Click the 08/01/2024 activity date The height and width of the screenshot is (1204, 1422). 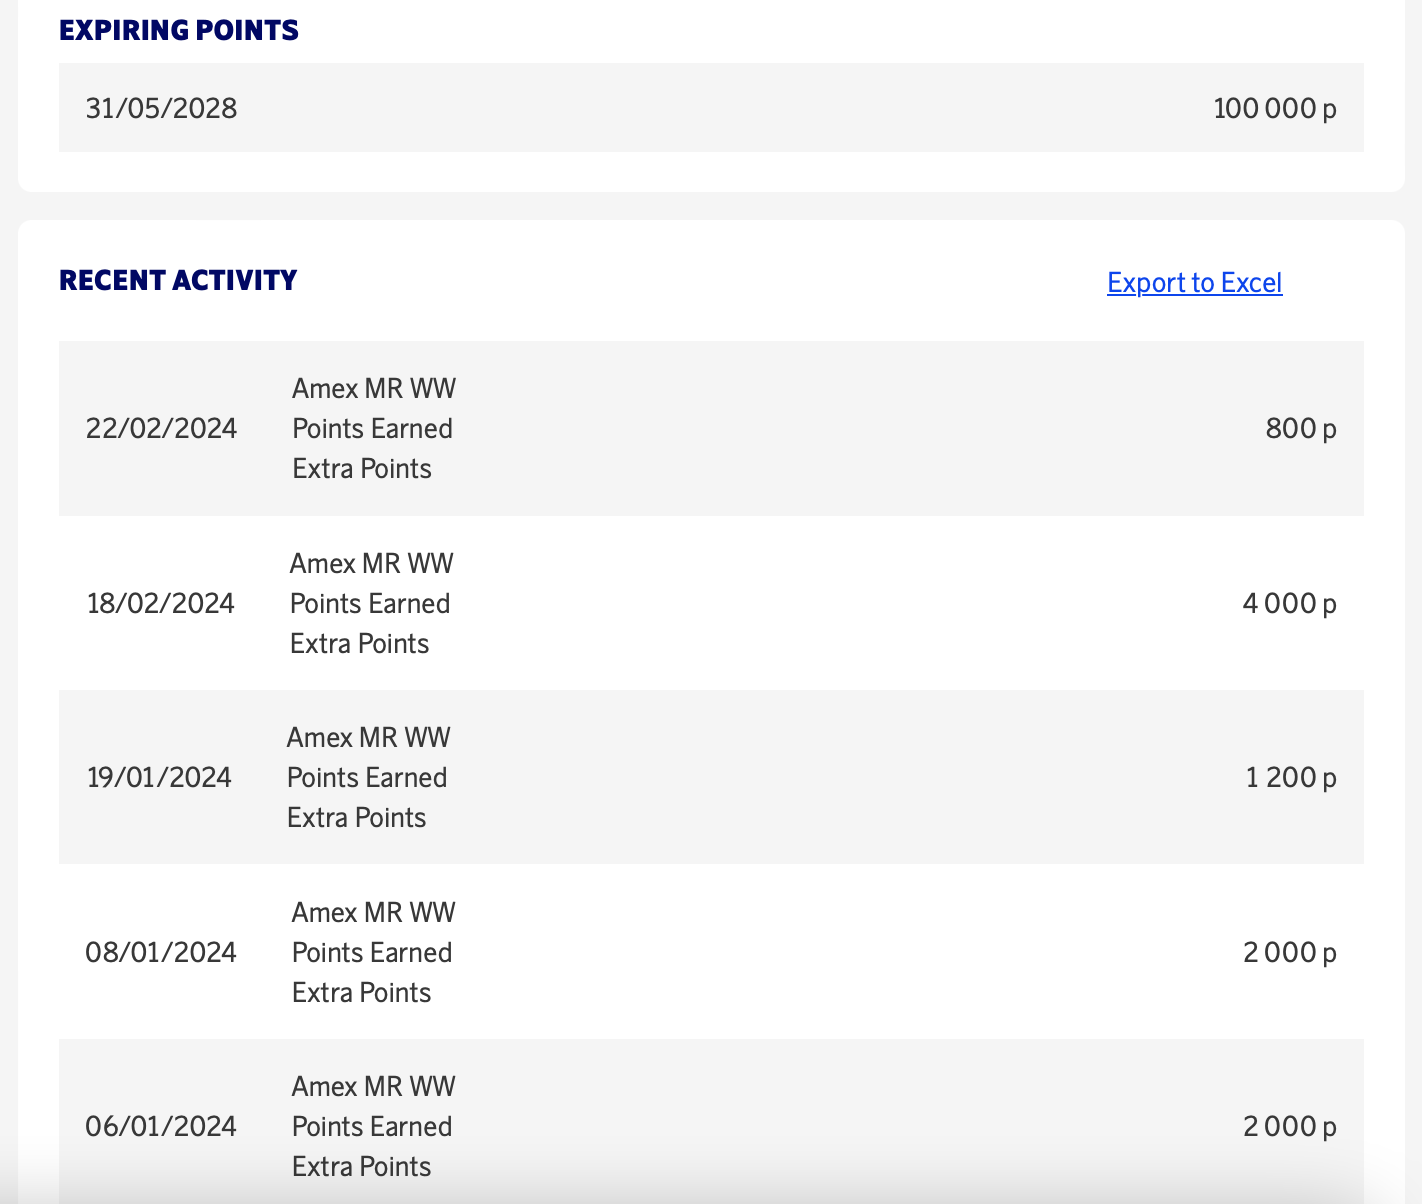pos(161,952)
